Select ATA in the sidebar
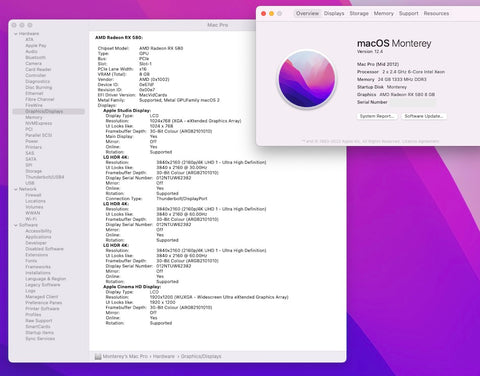The width and height of the screenshot is (480, 376). (x=29, y=39)
